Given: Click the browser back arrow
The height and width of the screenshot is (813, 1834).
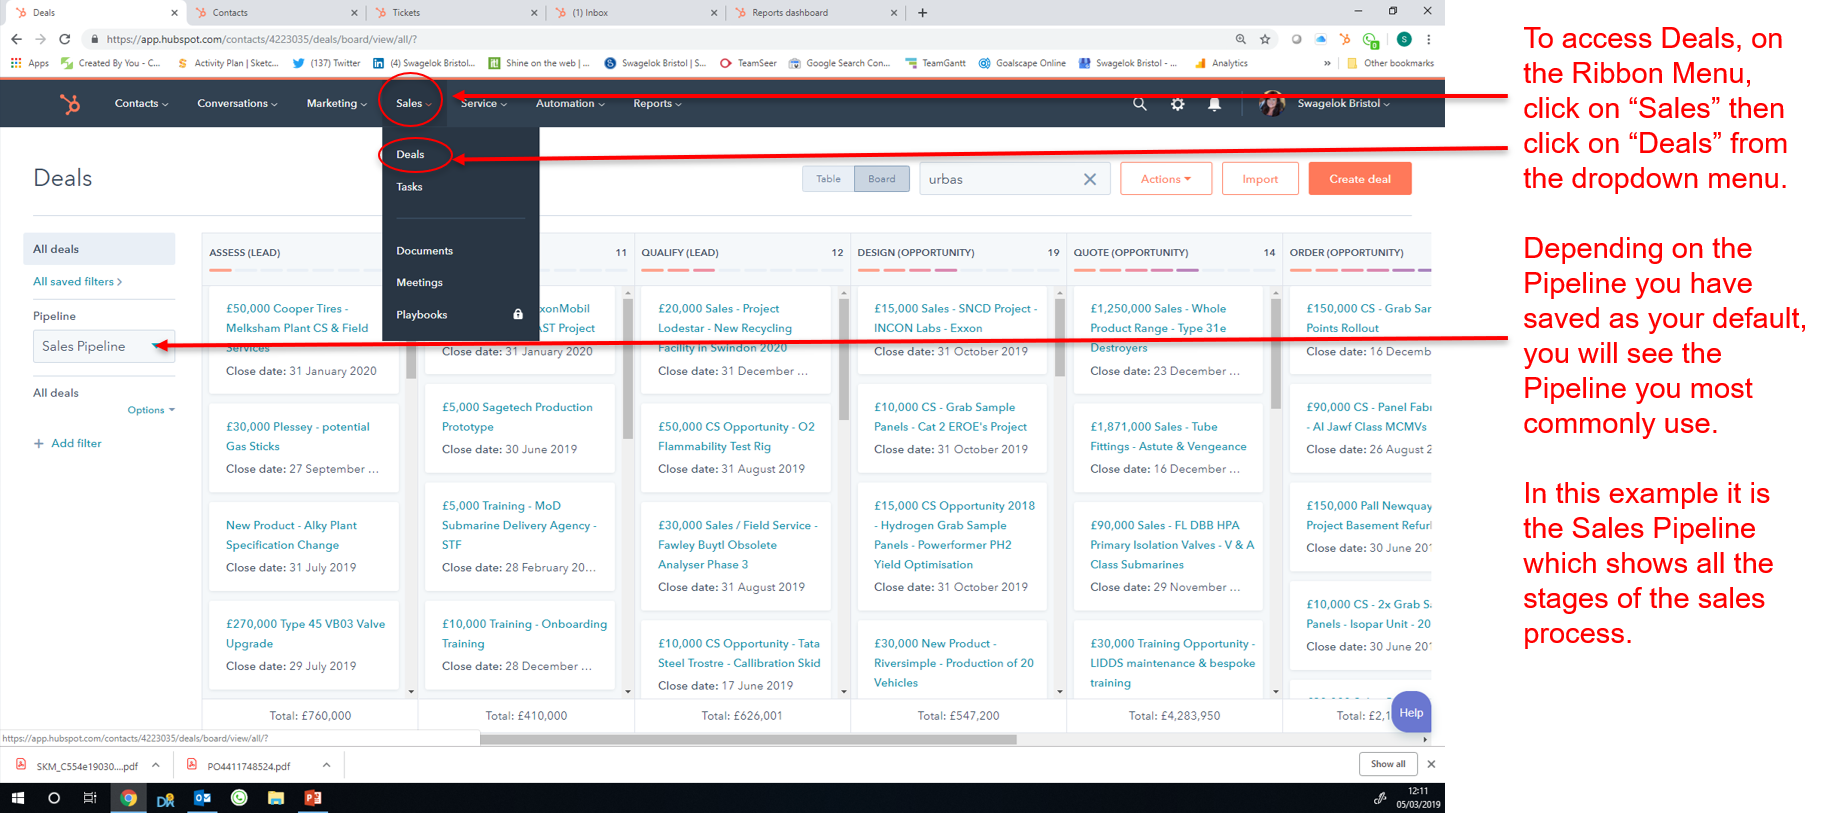Looking at the screenshot, I should pyautogui.click(x=16, y=39).
